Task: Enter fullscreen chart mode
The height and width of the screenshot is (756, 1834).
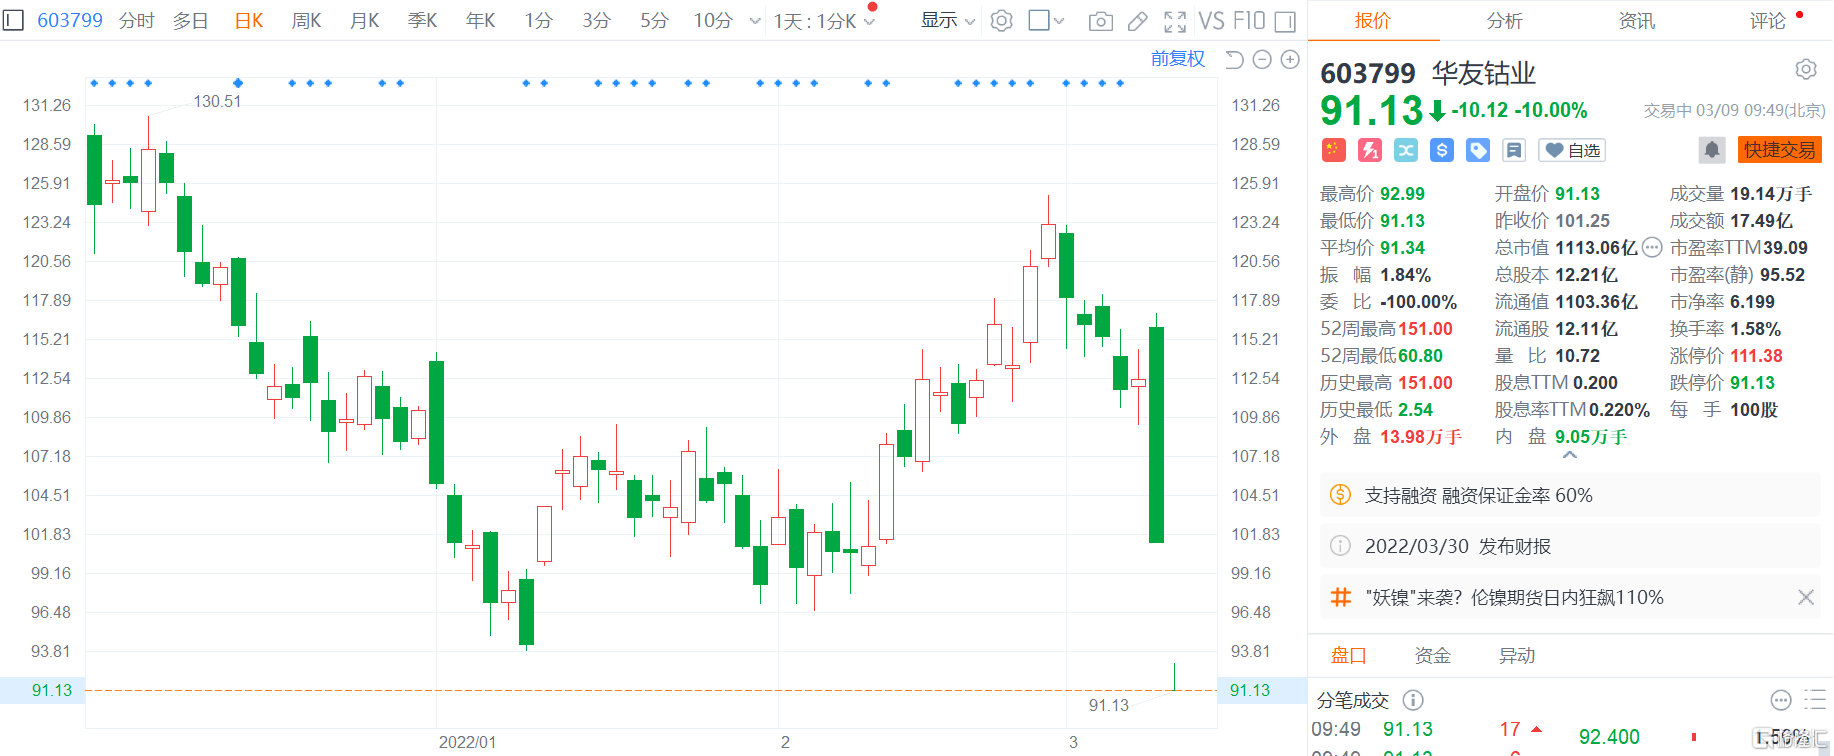Action: click(1175, 21)
